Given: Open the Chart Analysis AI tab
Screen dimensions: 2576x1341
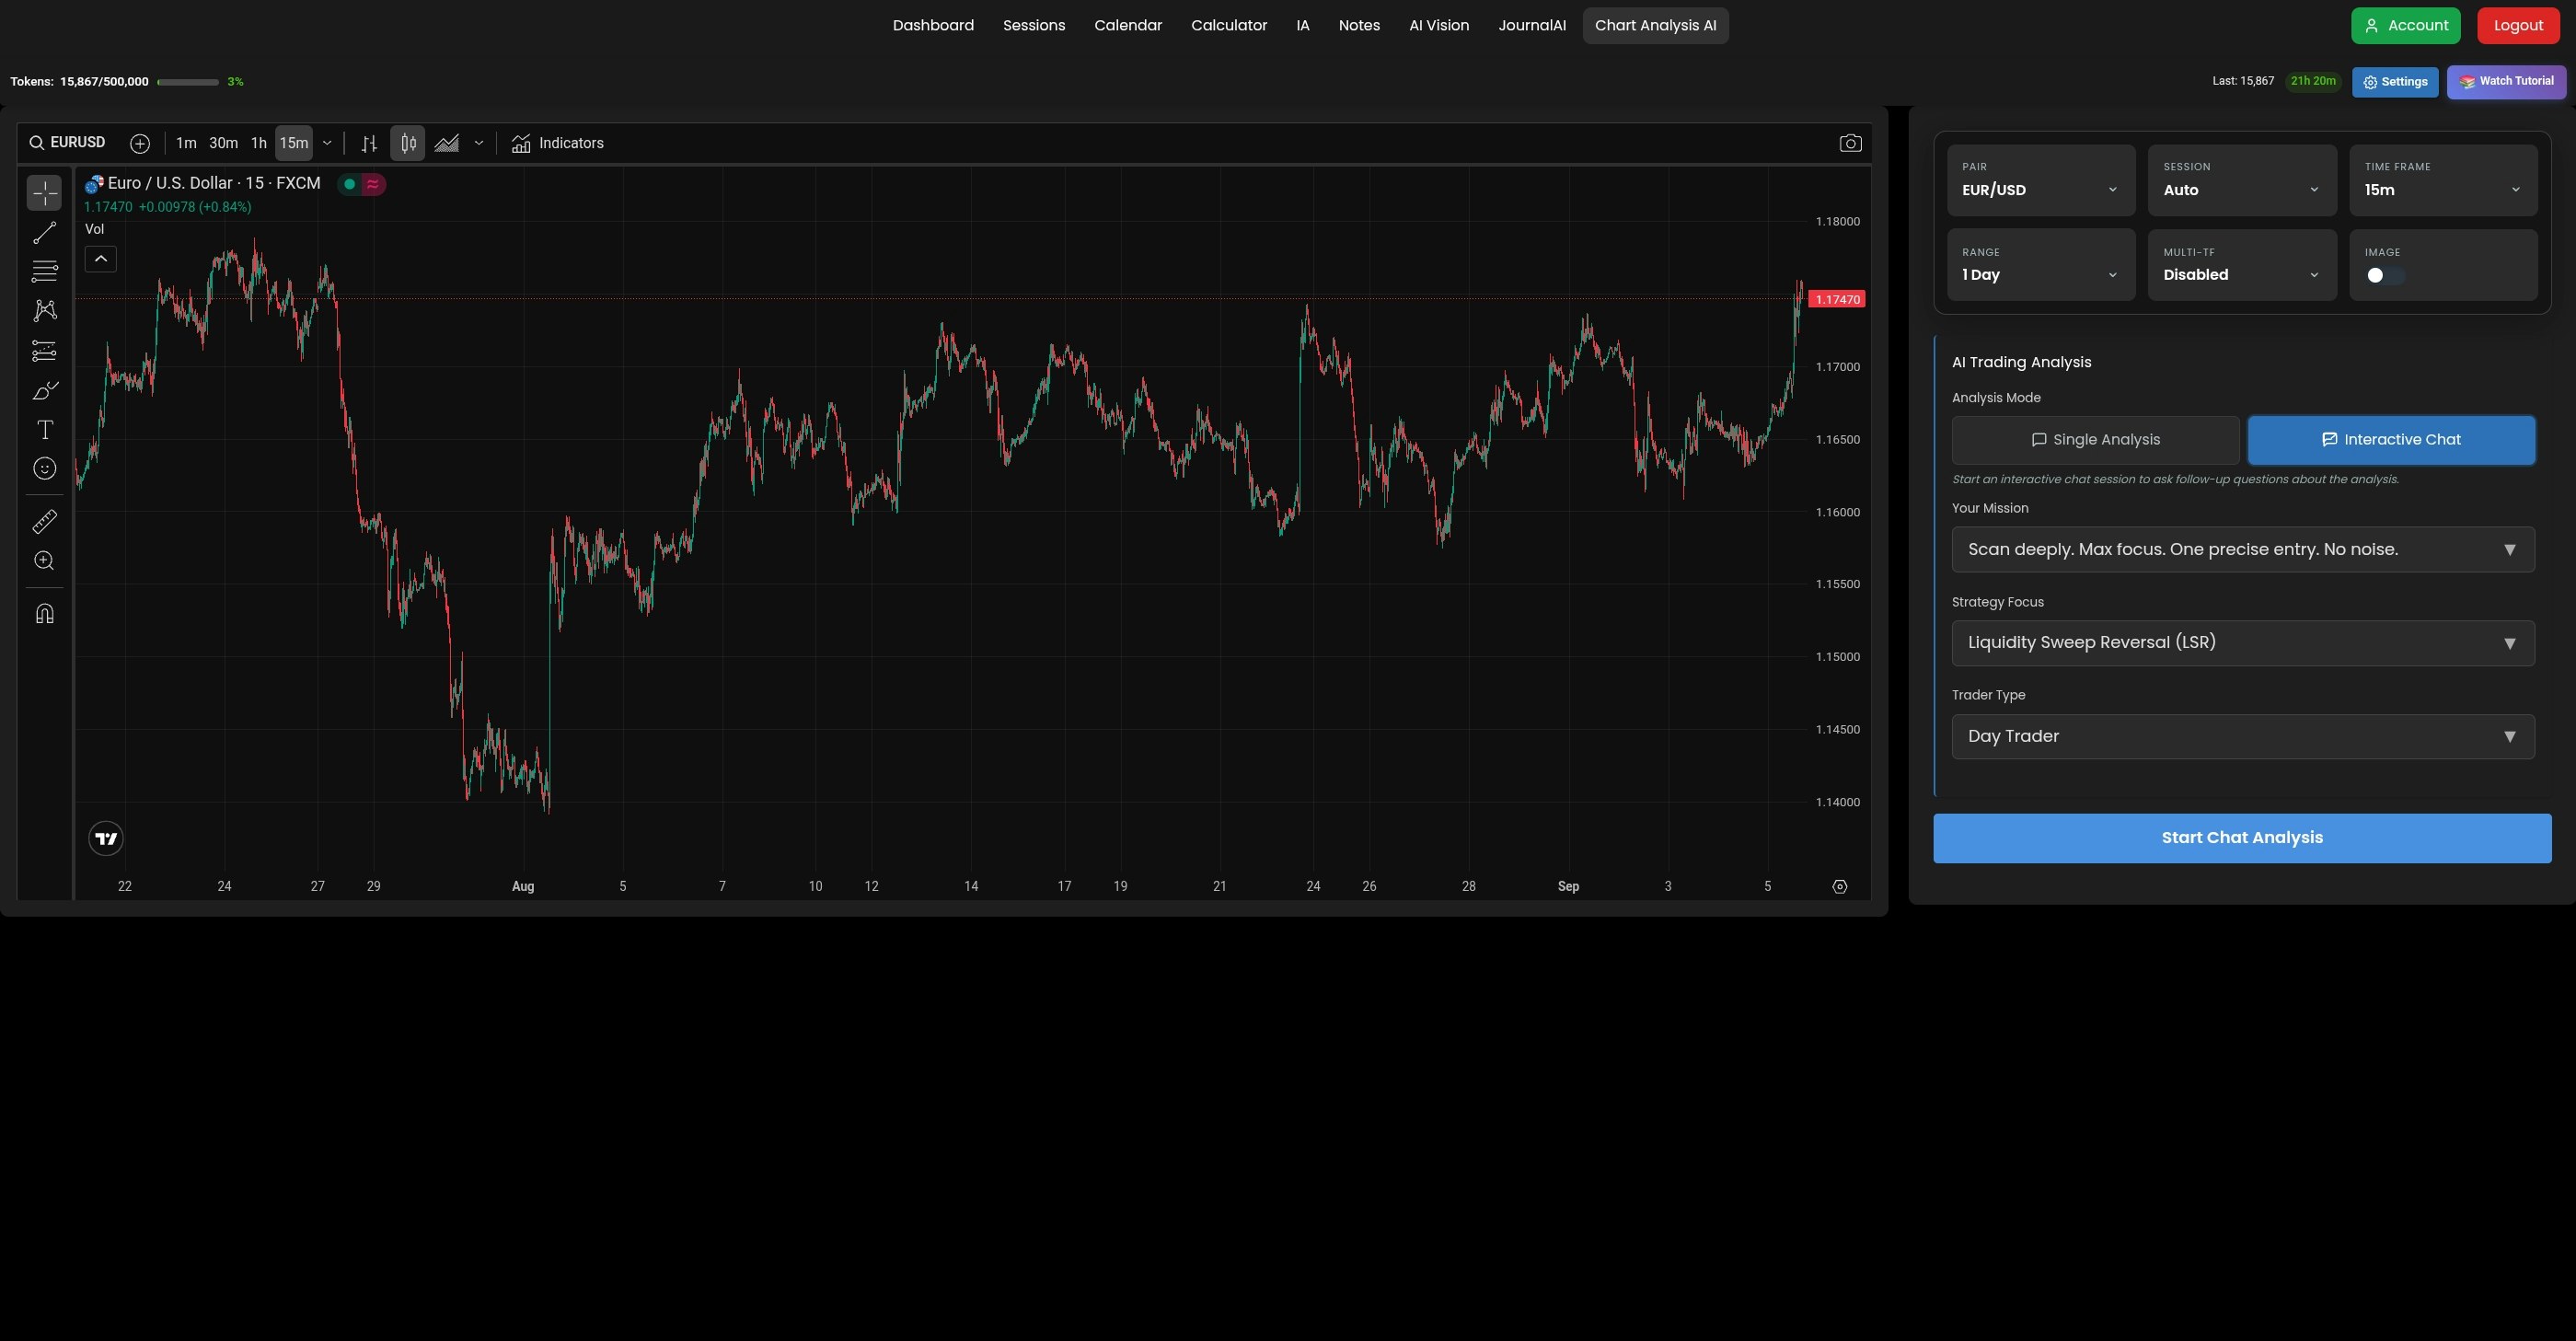Looking at the screenshot, I should (1655, 26).
